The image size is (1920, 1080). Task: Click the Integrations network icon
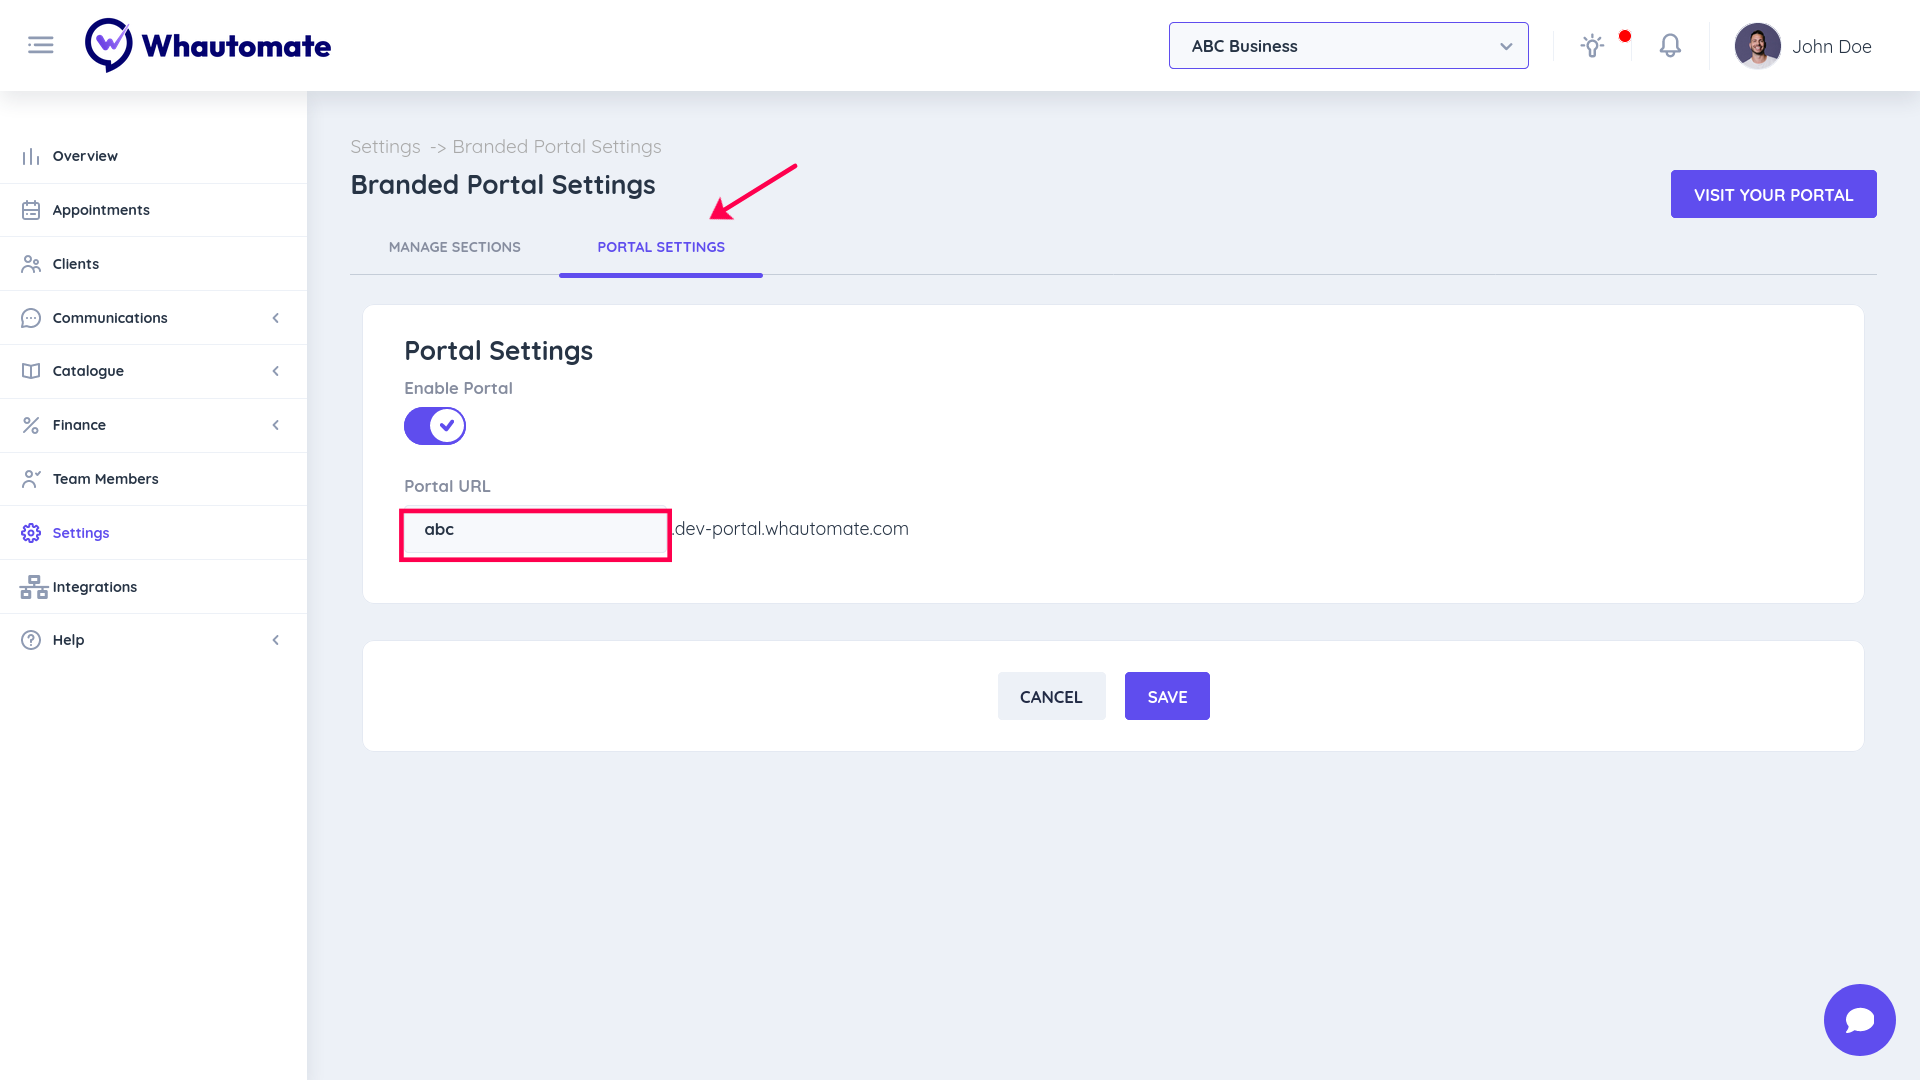click(x=33, y=587)
